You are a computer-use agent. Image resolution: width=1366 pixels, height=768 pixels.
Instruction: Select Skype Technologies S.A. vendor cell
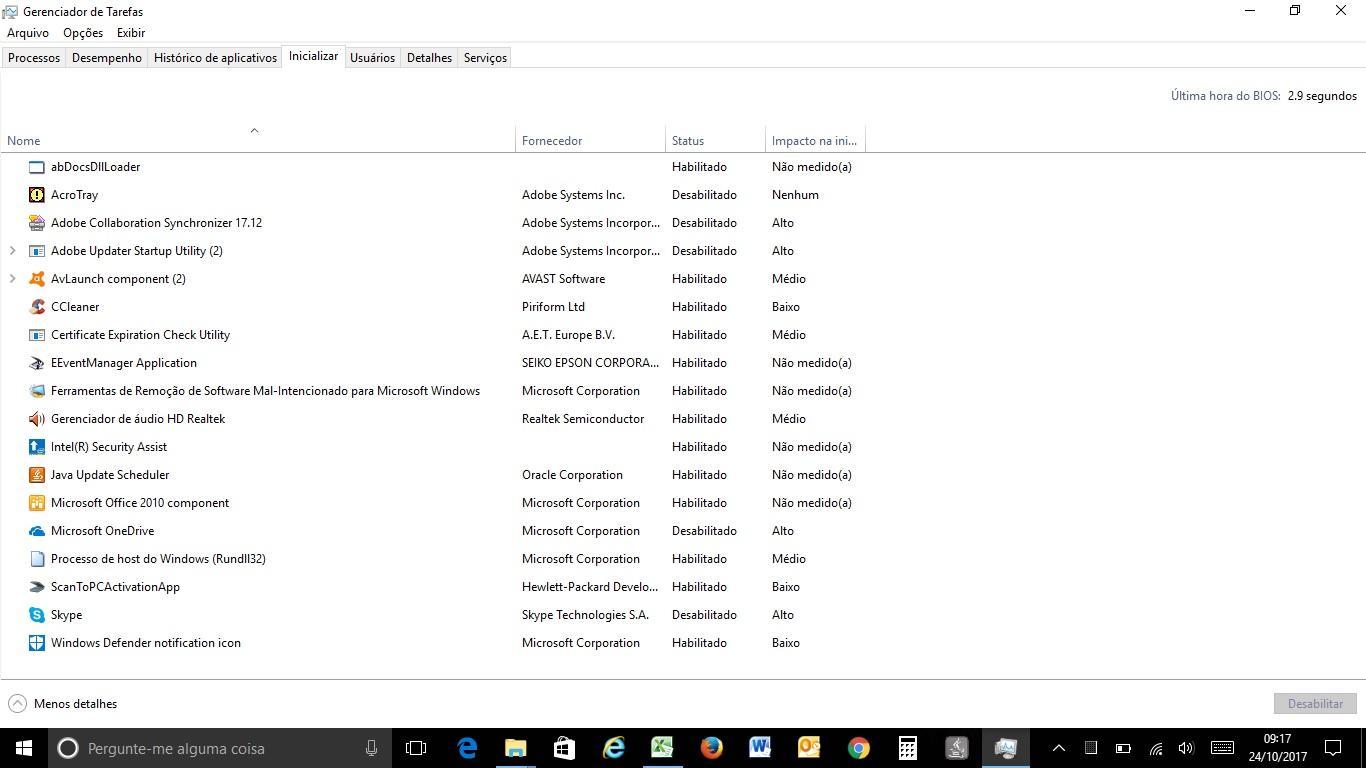point(585,615)
